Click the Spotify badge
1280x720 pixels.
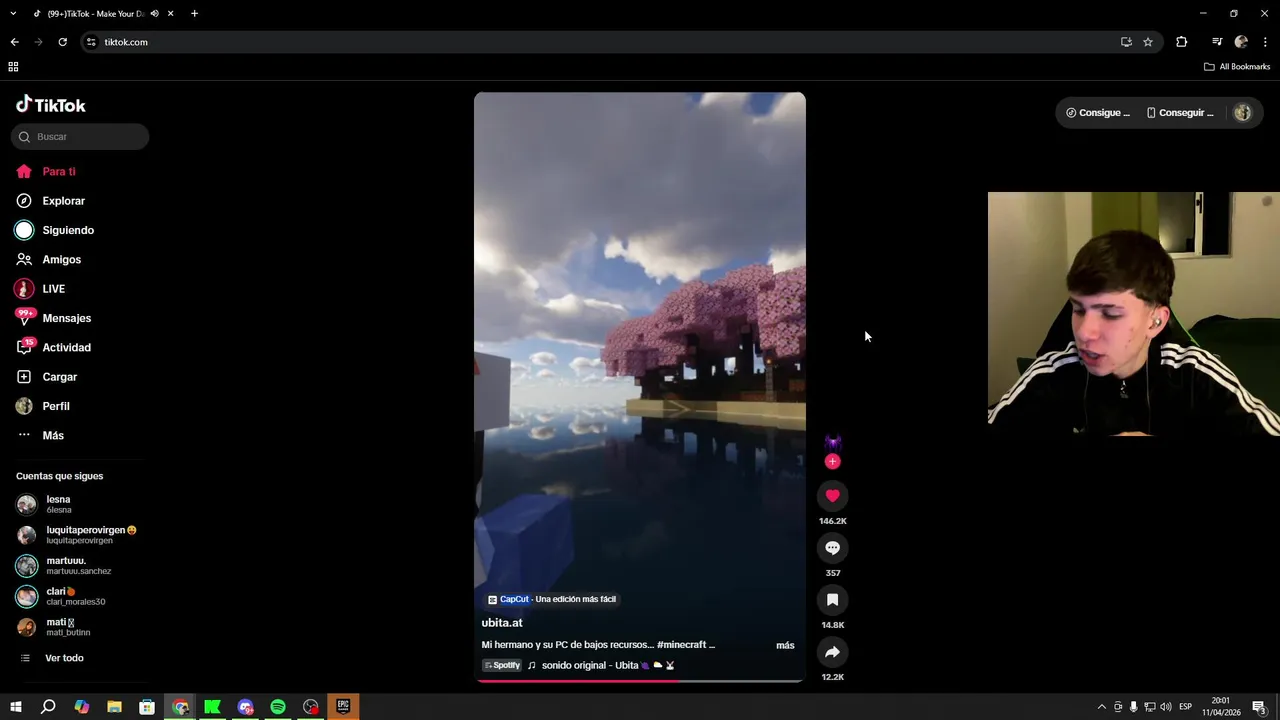pyautogui.click(x=502, y=666)
